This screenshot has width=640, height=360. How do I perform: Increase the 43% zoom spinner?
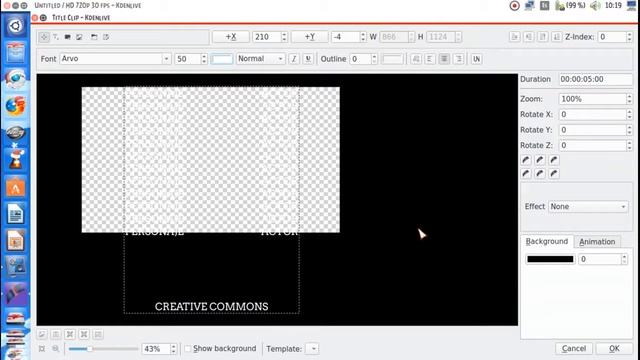173,346
